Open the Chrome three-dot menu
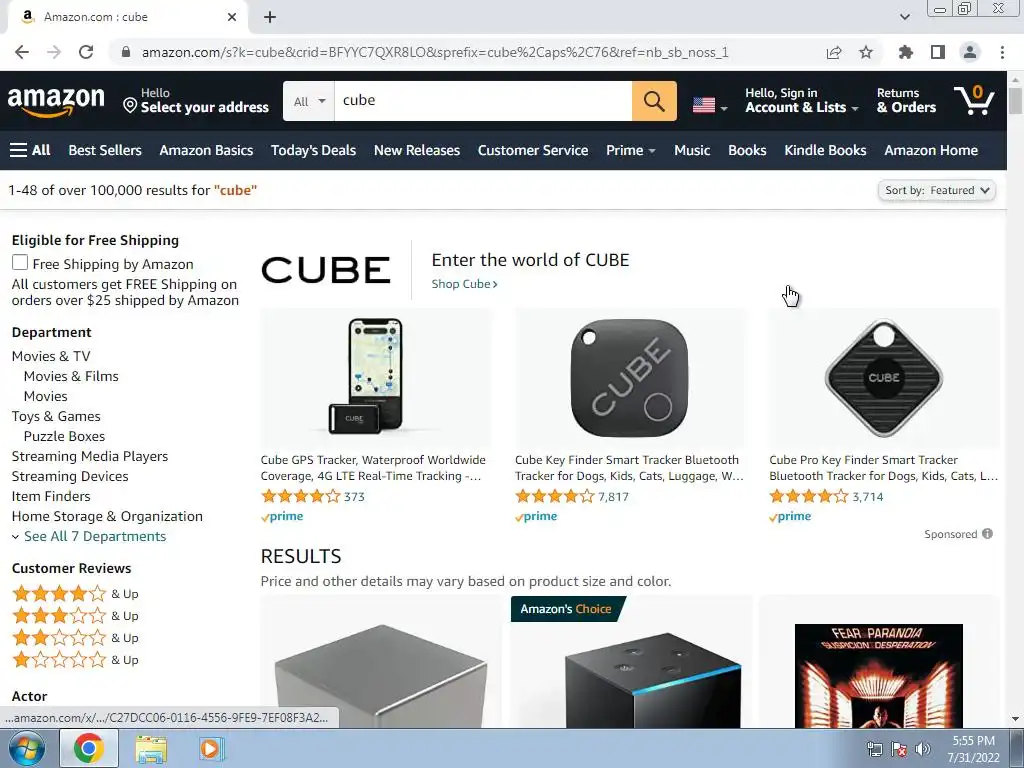Image resolution: width=1024 pixels, height=768 pixels. 1002,52
